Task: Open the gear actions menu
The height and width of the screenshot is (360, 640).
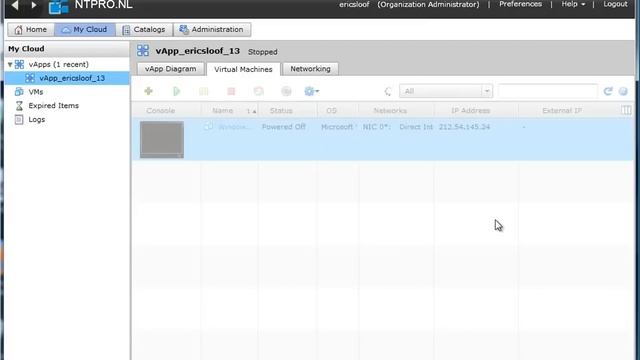Action: tap(311, 91)
